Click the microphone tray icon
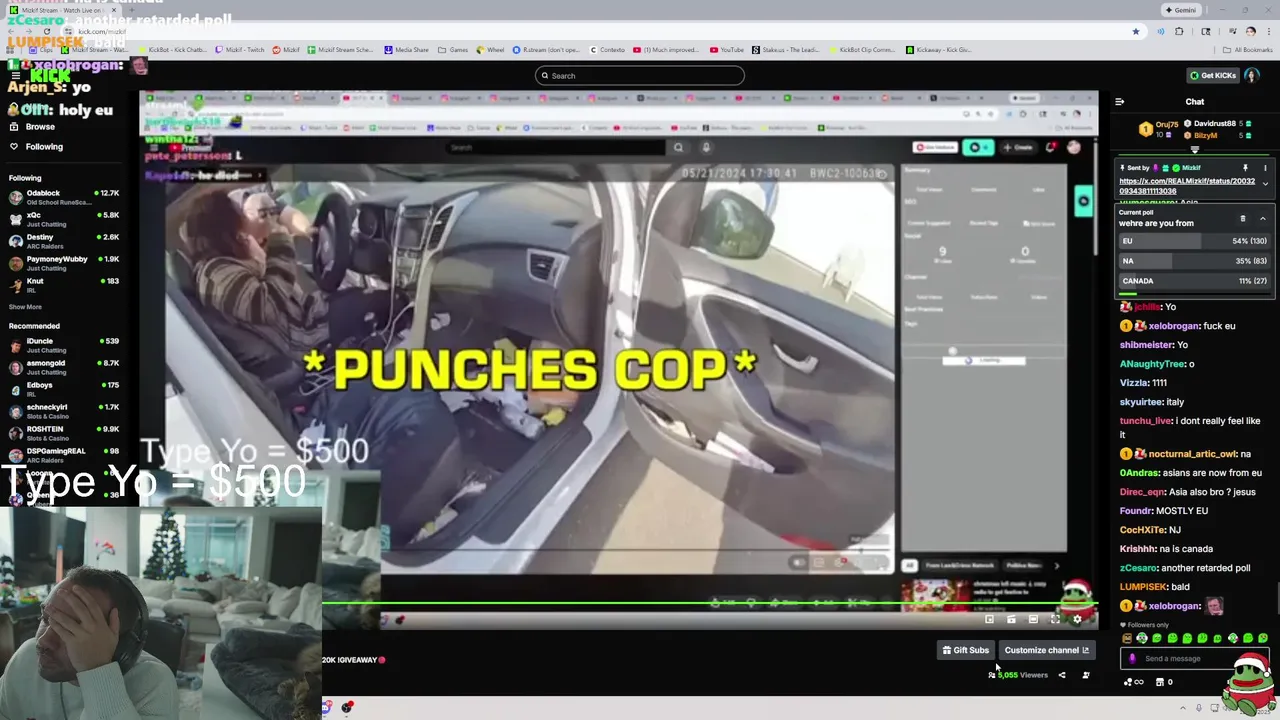This screenshot has width=1280, height=720. click(1199, 708)
